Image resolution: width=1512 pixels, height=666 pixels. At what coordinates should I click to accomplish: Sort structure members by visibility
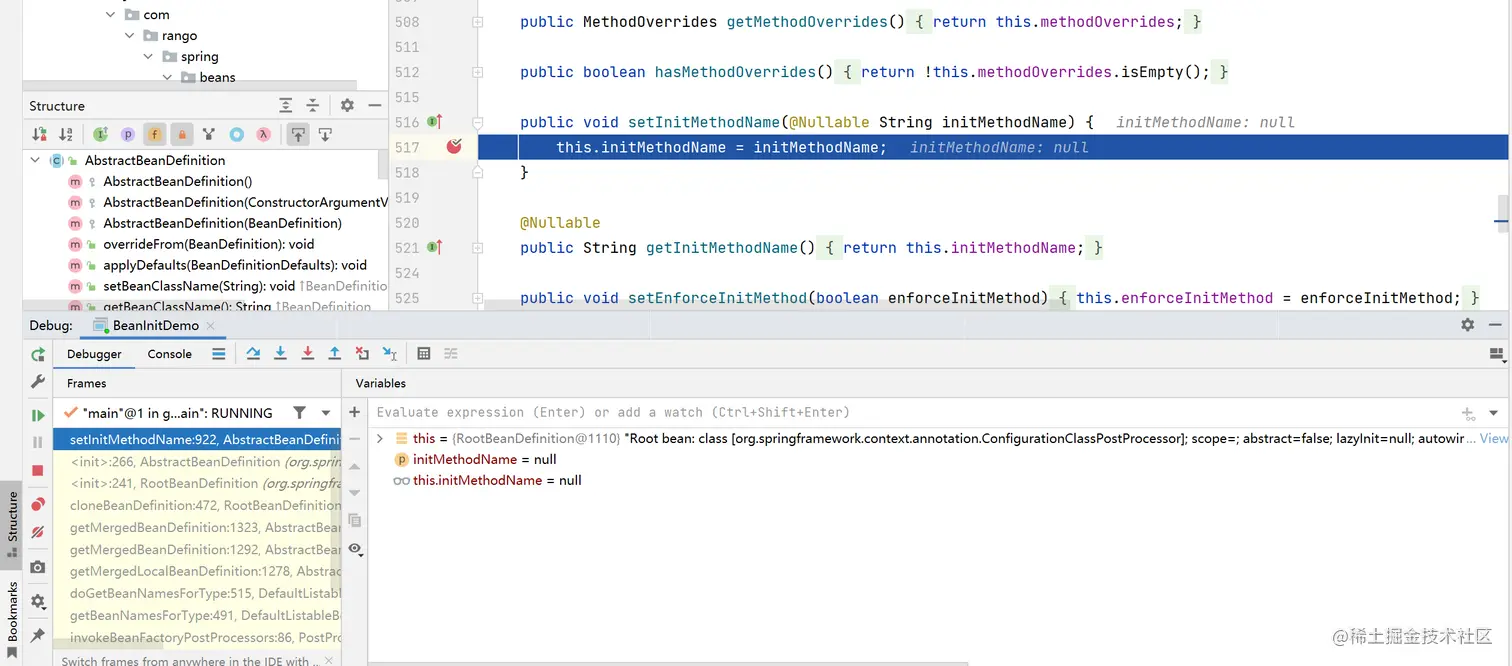tap(39, 134)
